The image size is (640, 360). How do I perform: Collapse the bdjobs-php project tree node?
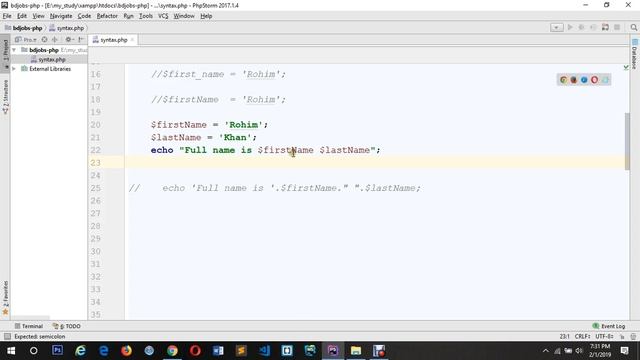coord(14,50)
